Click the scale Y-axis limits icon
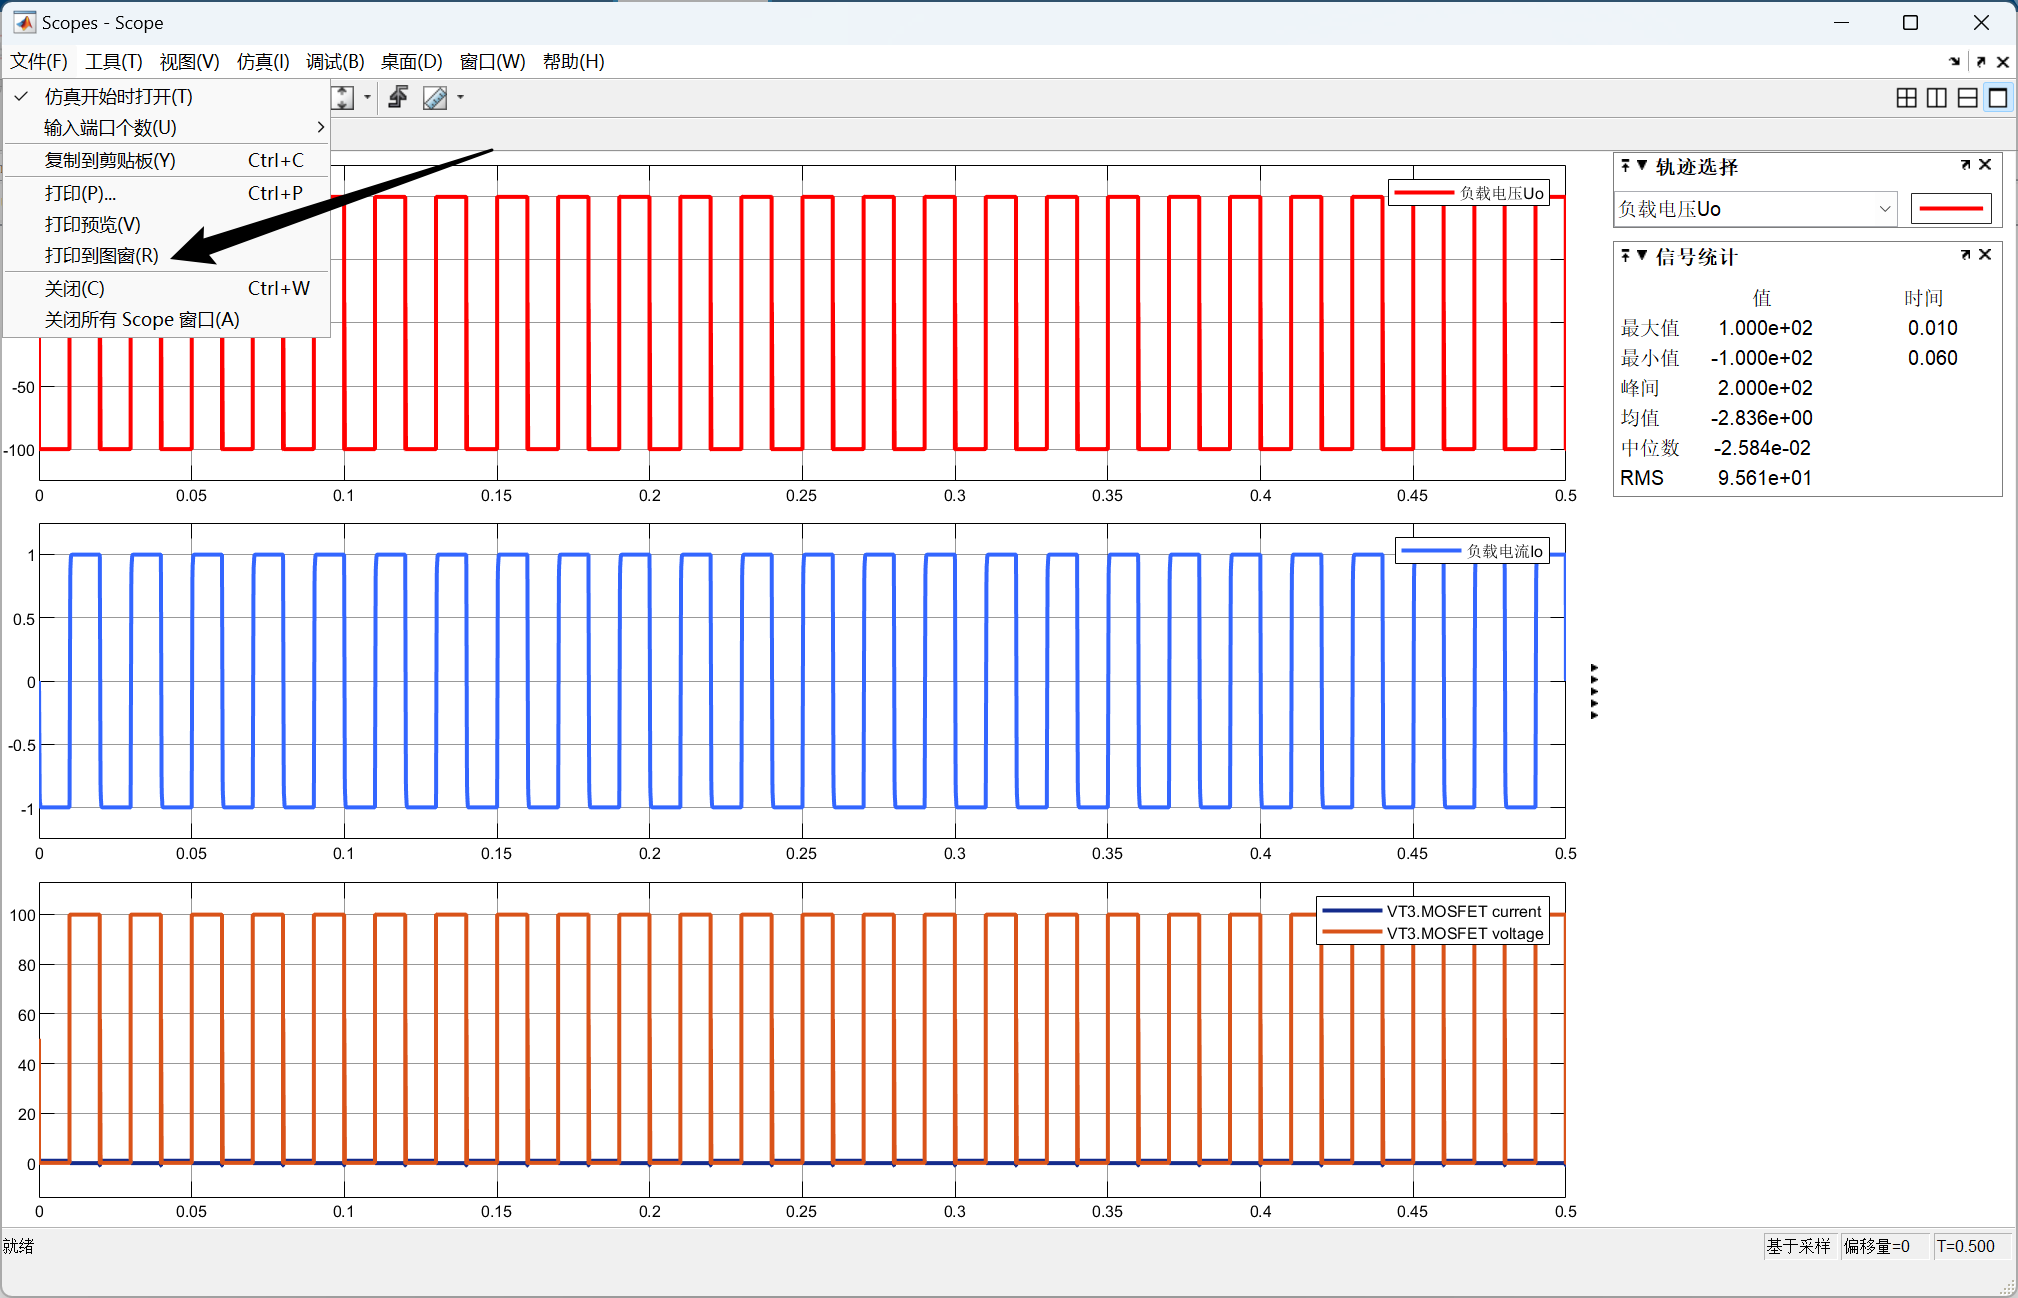The width and height of the screenshot is (2018, 1298). point(343,97)
